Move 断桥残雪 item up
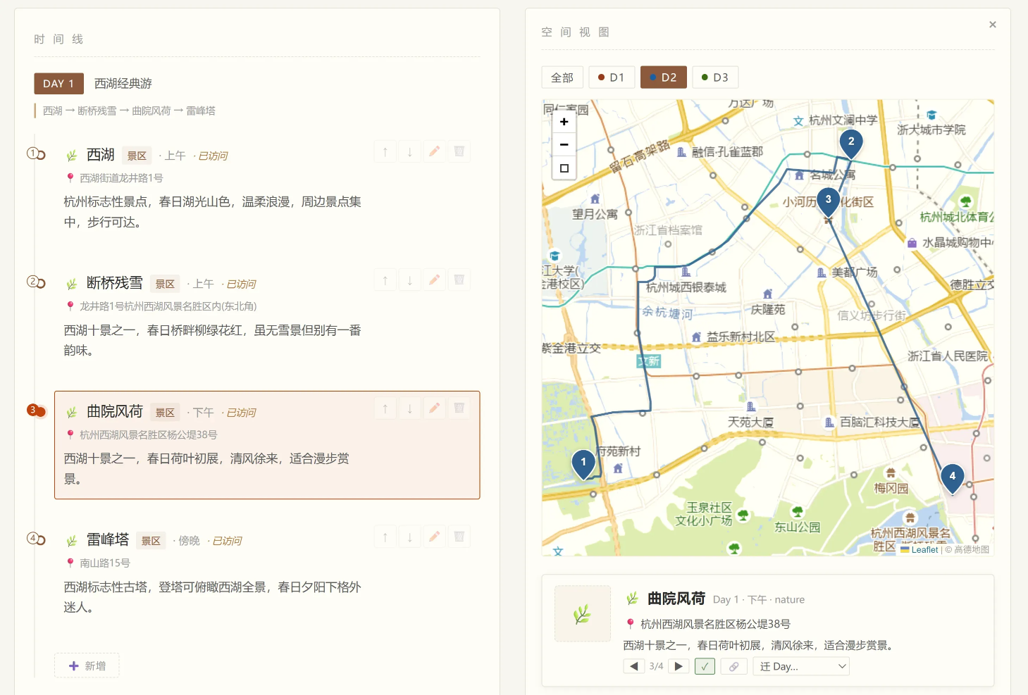This screenshot has height=695, width=1028. [385, 281]
